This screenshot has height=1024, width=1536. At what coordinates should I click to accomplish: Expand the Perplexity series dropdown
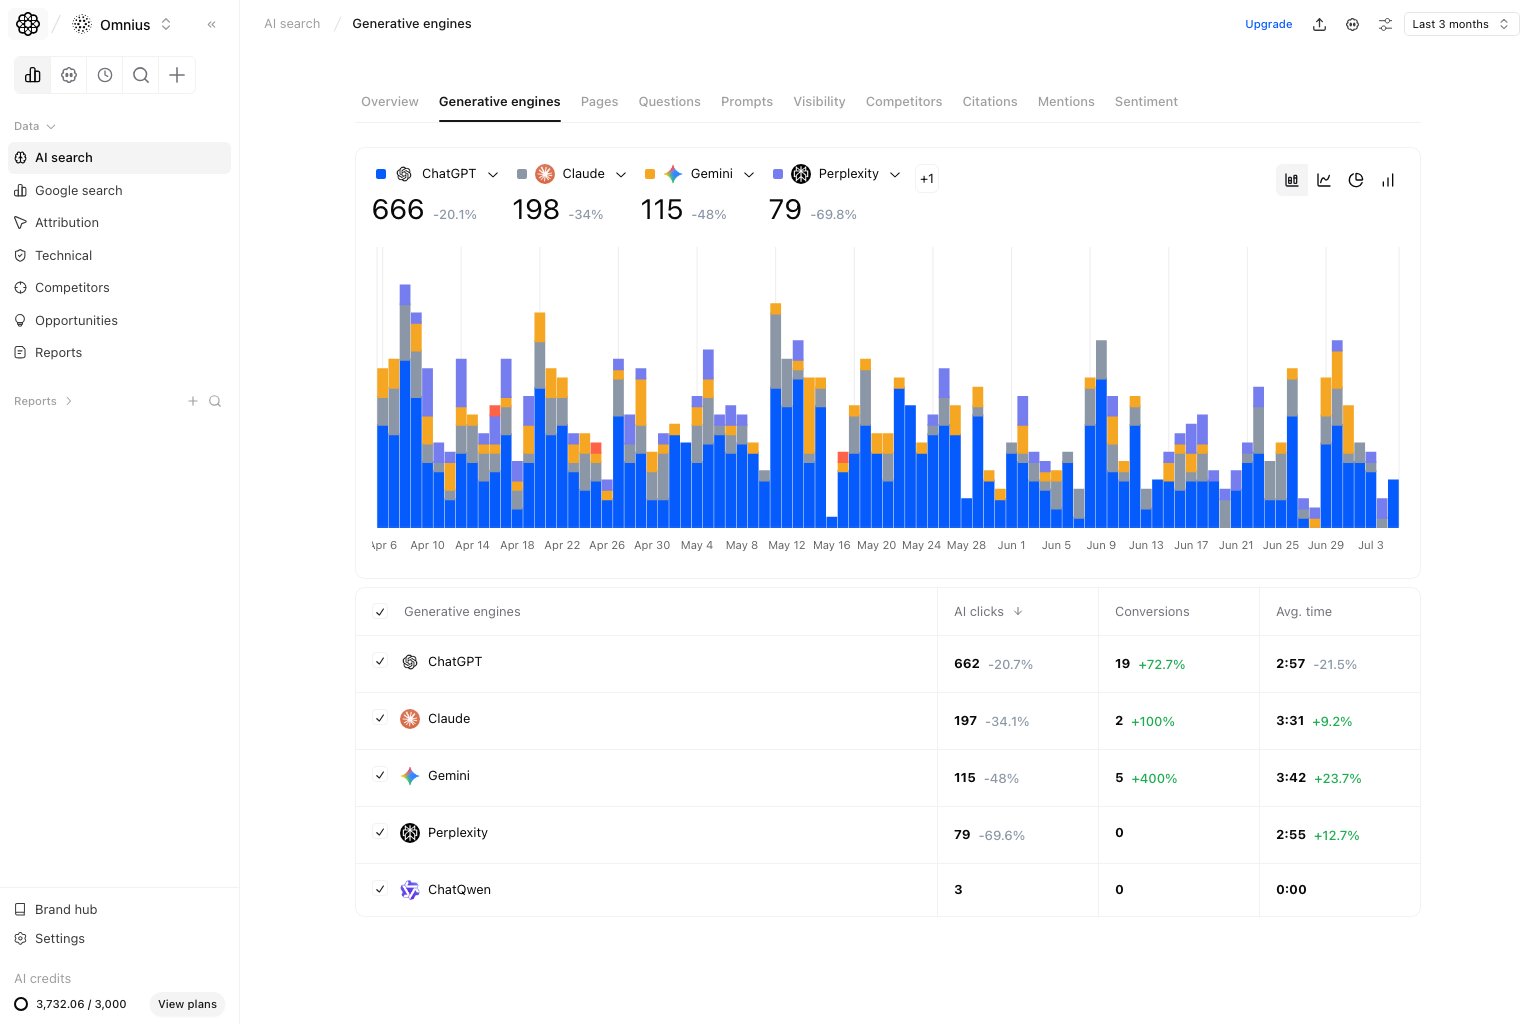click(895, 174)
